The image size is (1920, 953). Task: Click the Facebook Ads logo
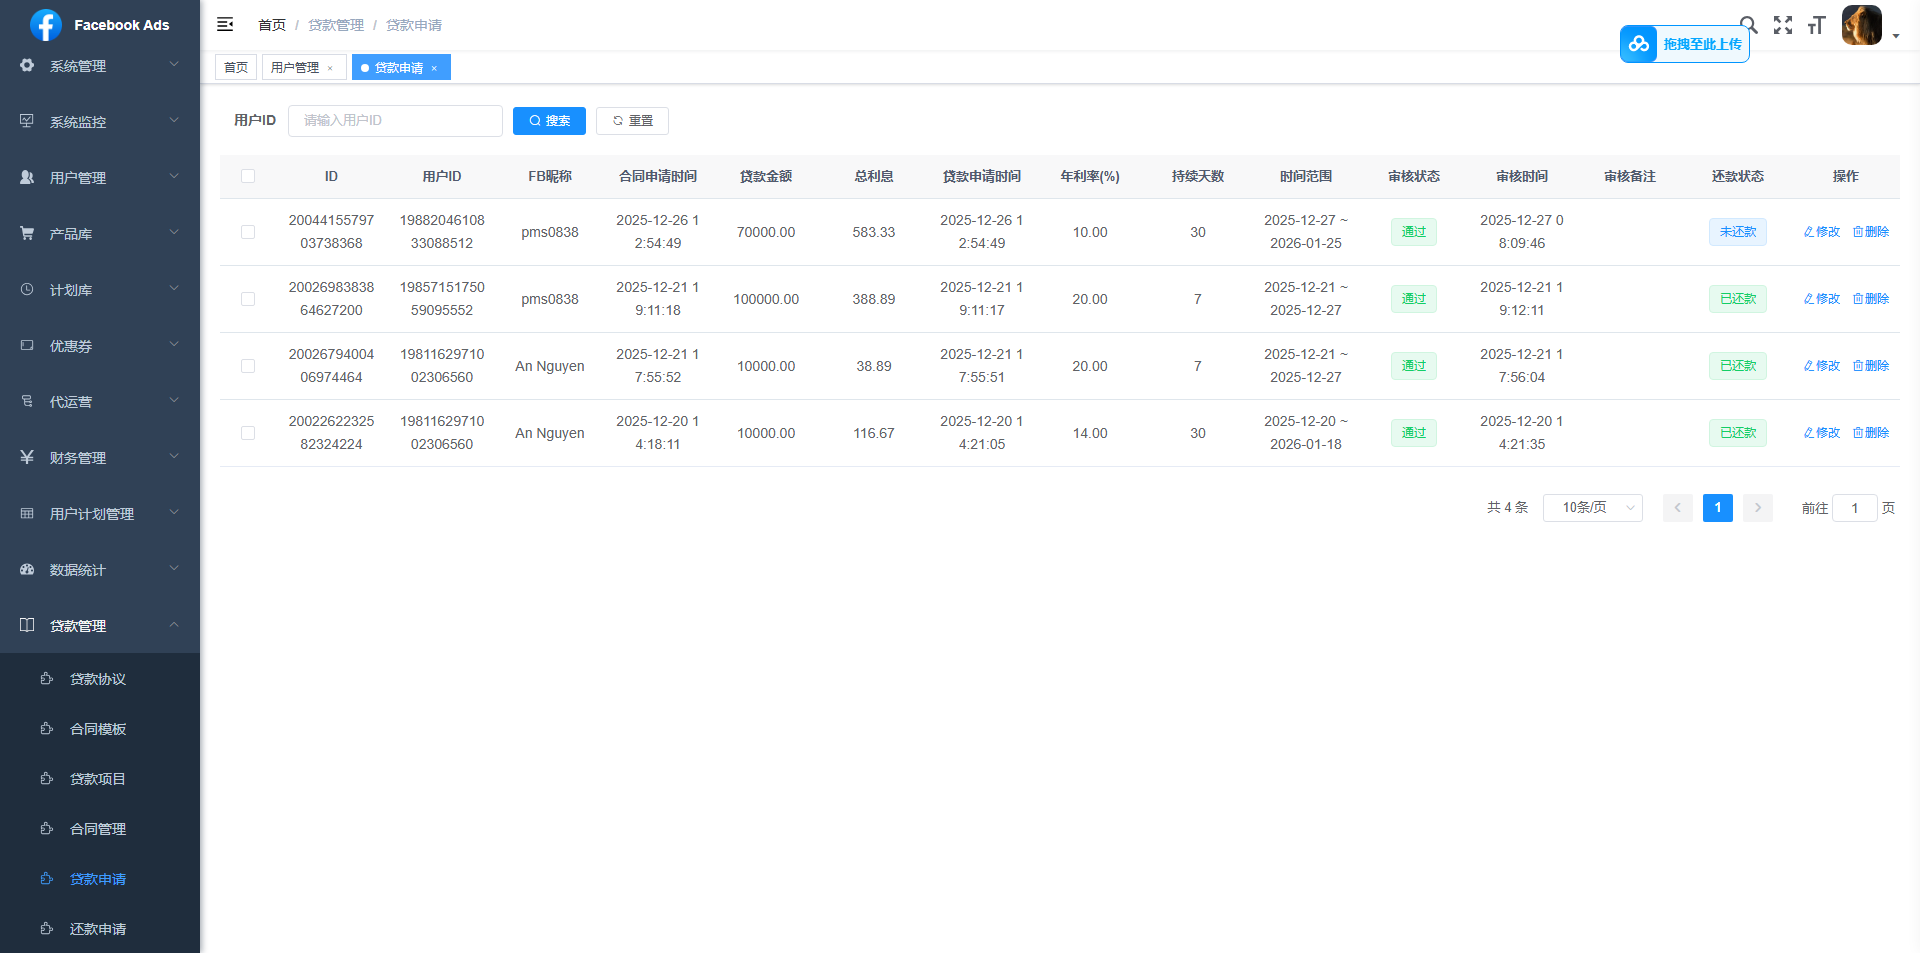click(x=46, y=25)
